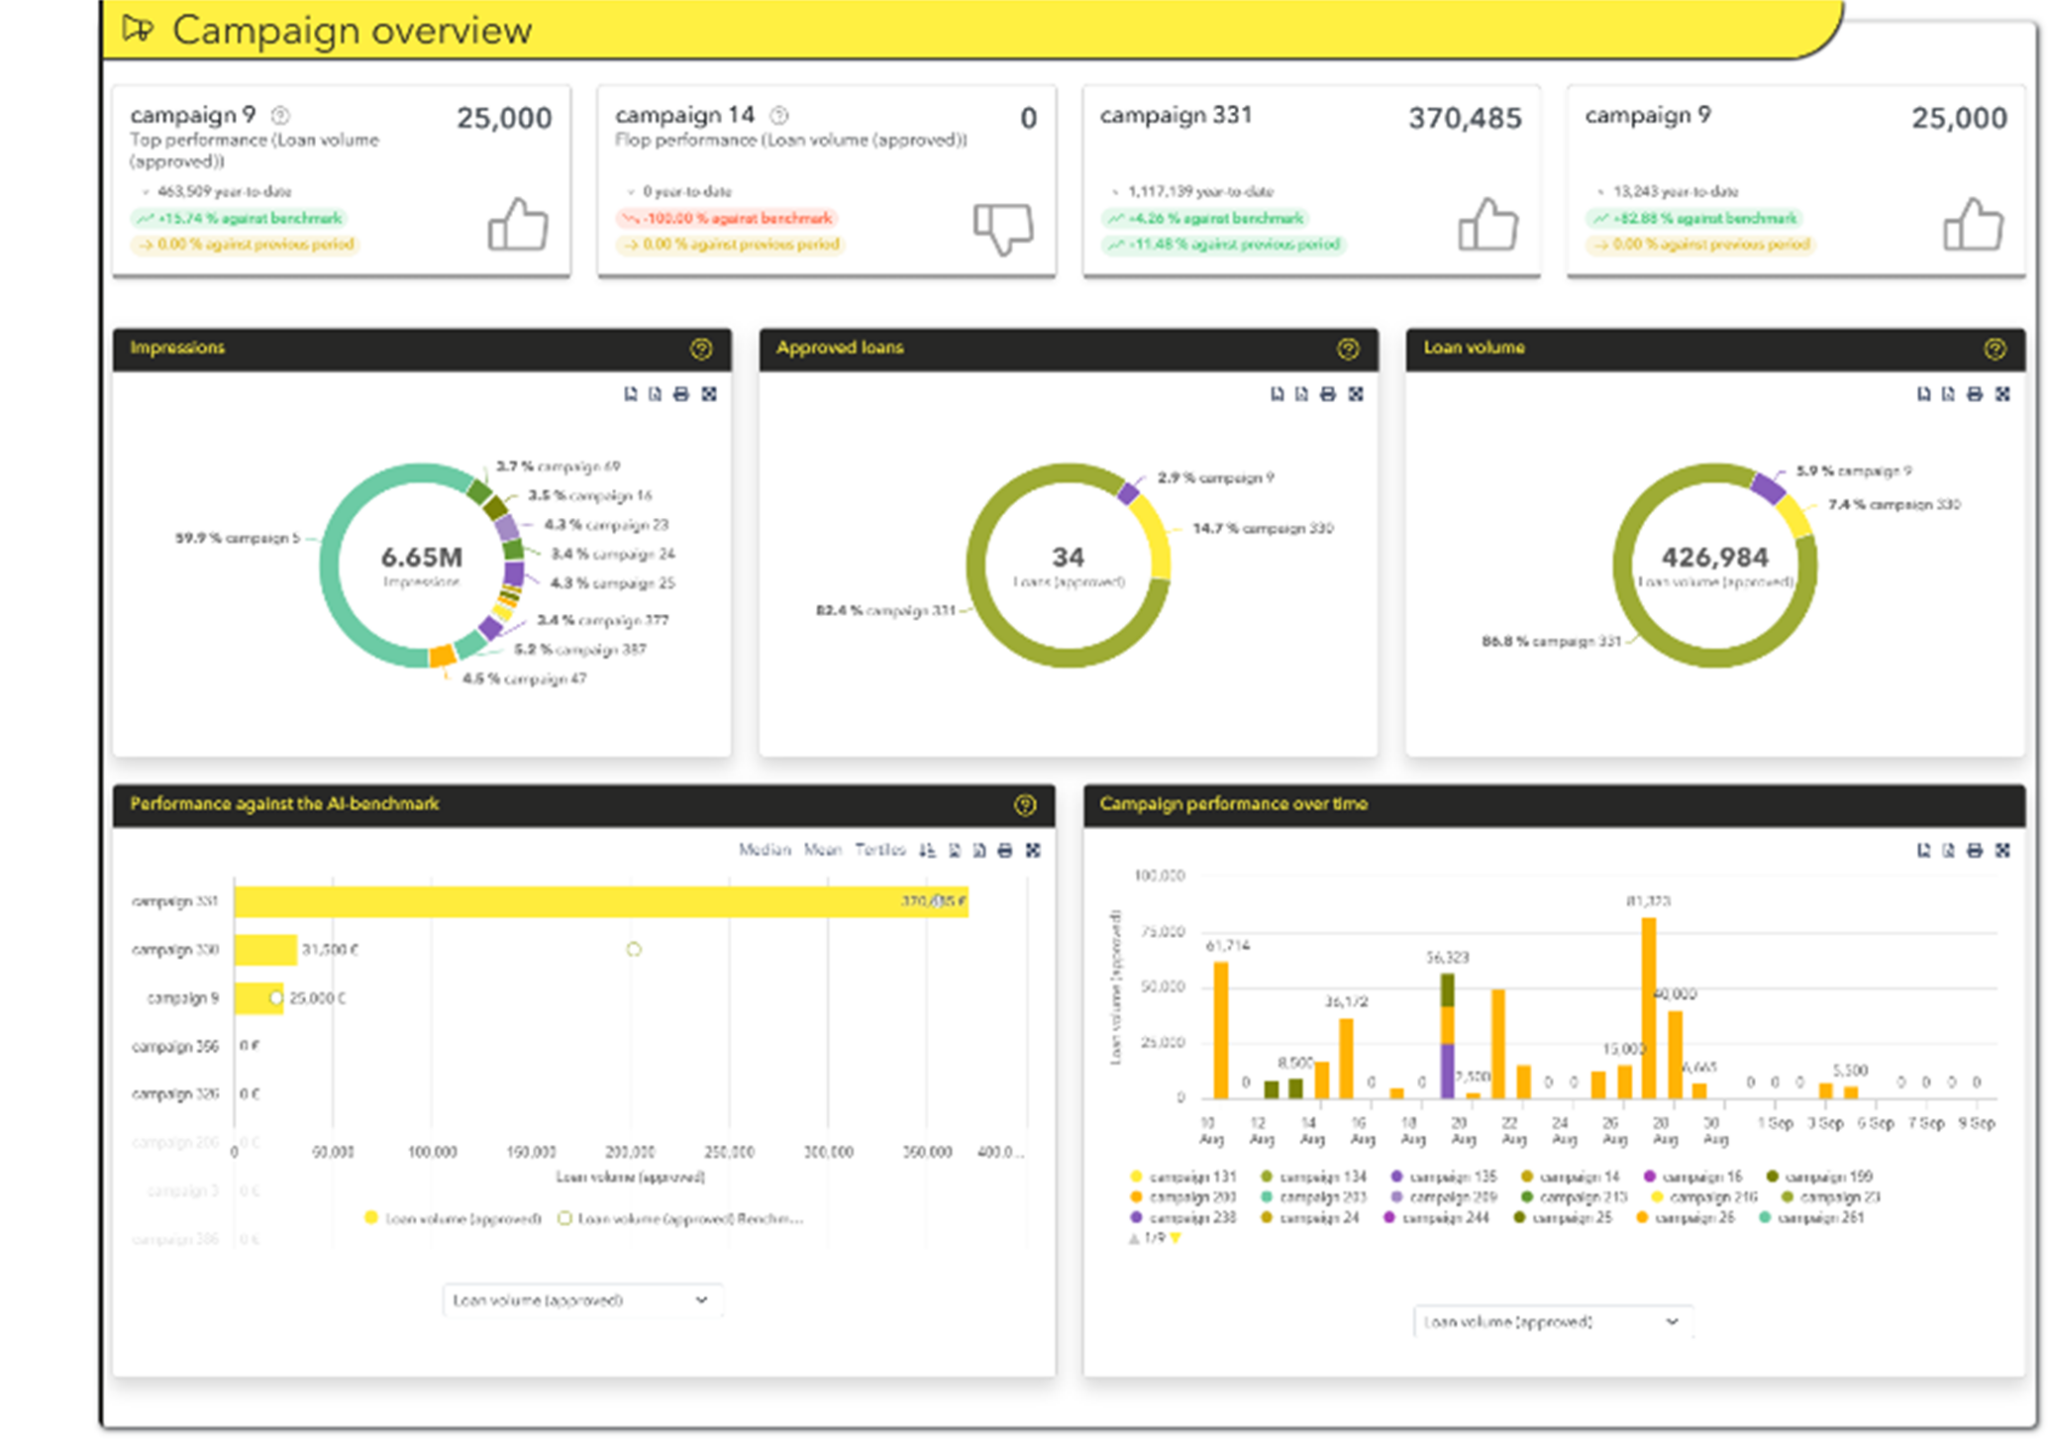Screen dimensions: 2048x1444
Task: Print the Campaign performance over time chart
Action: coord(1974,850)
